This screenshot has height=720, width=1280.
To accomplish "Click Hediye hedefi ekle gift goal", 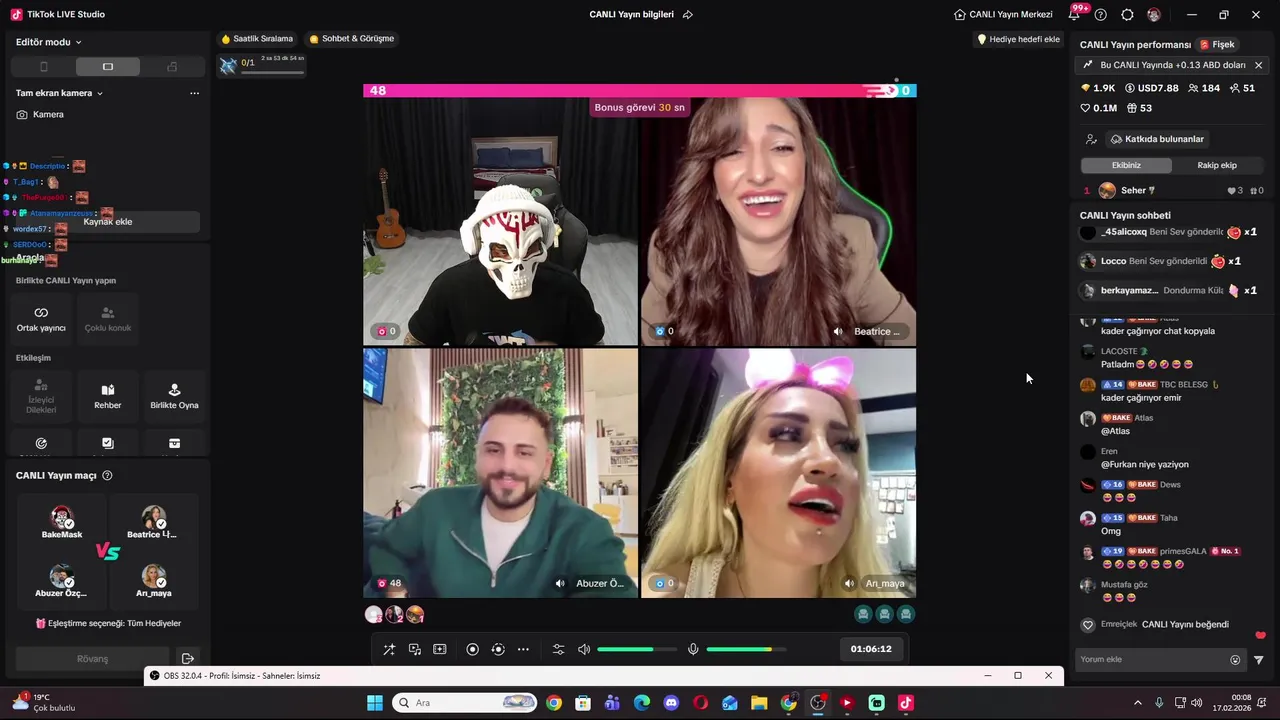I will (1018, 39).
